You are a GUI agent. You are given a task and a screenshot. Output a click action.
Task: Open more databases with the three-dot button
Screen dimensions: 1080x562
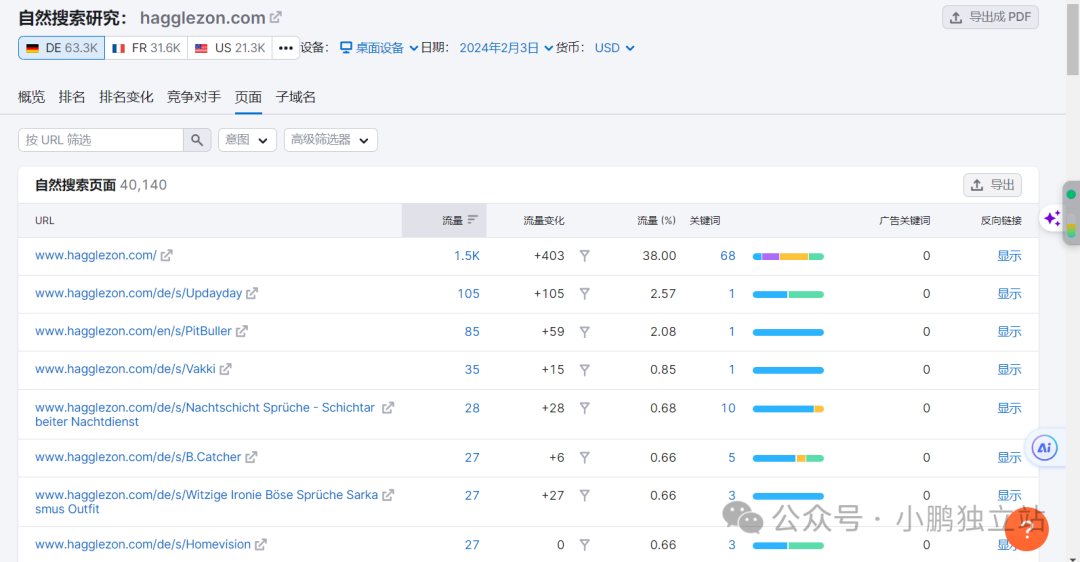click(286, 48)
